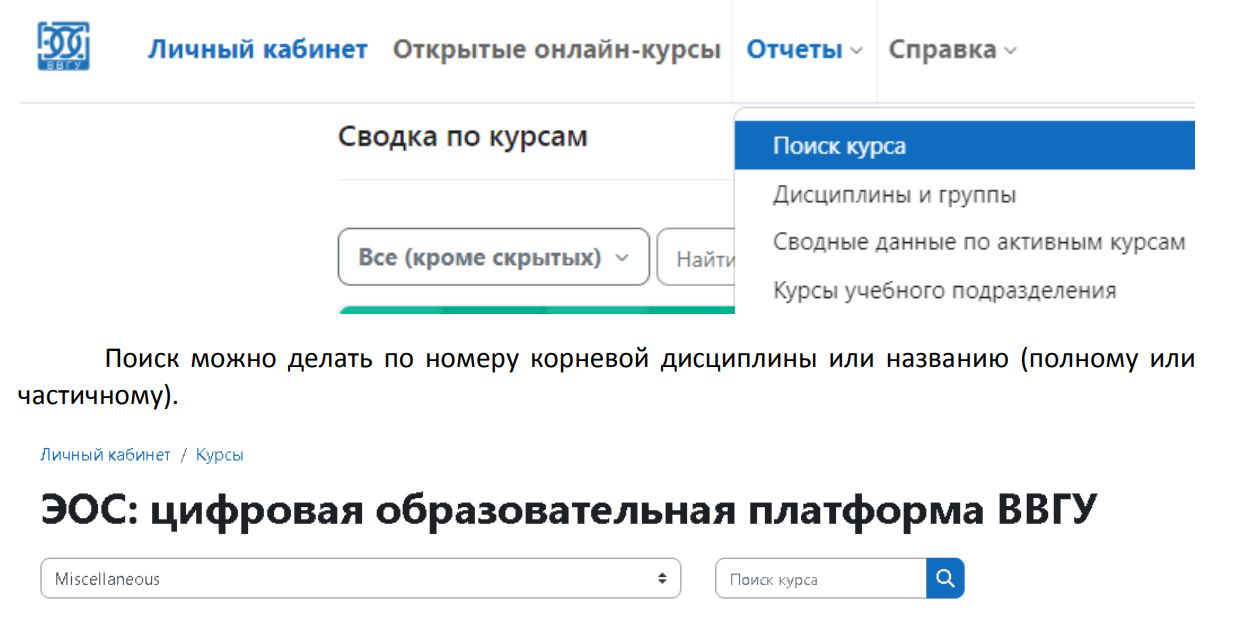Open Сводные данные по активным курсам
This screenshot has height=622, width=1234.
978,243
